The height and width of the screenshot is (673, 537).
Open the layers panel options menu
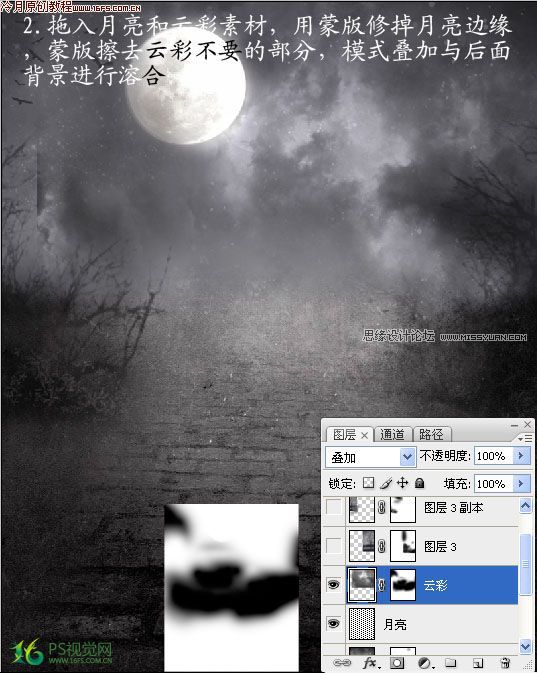coord(525,438)
